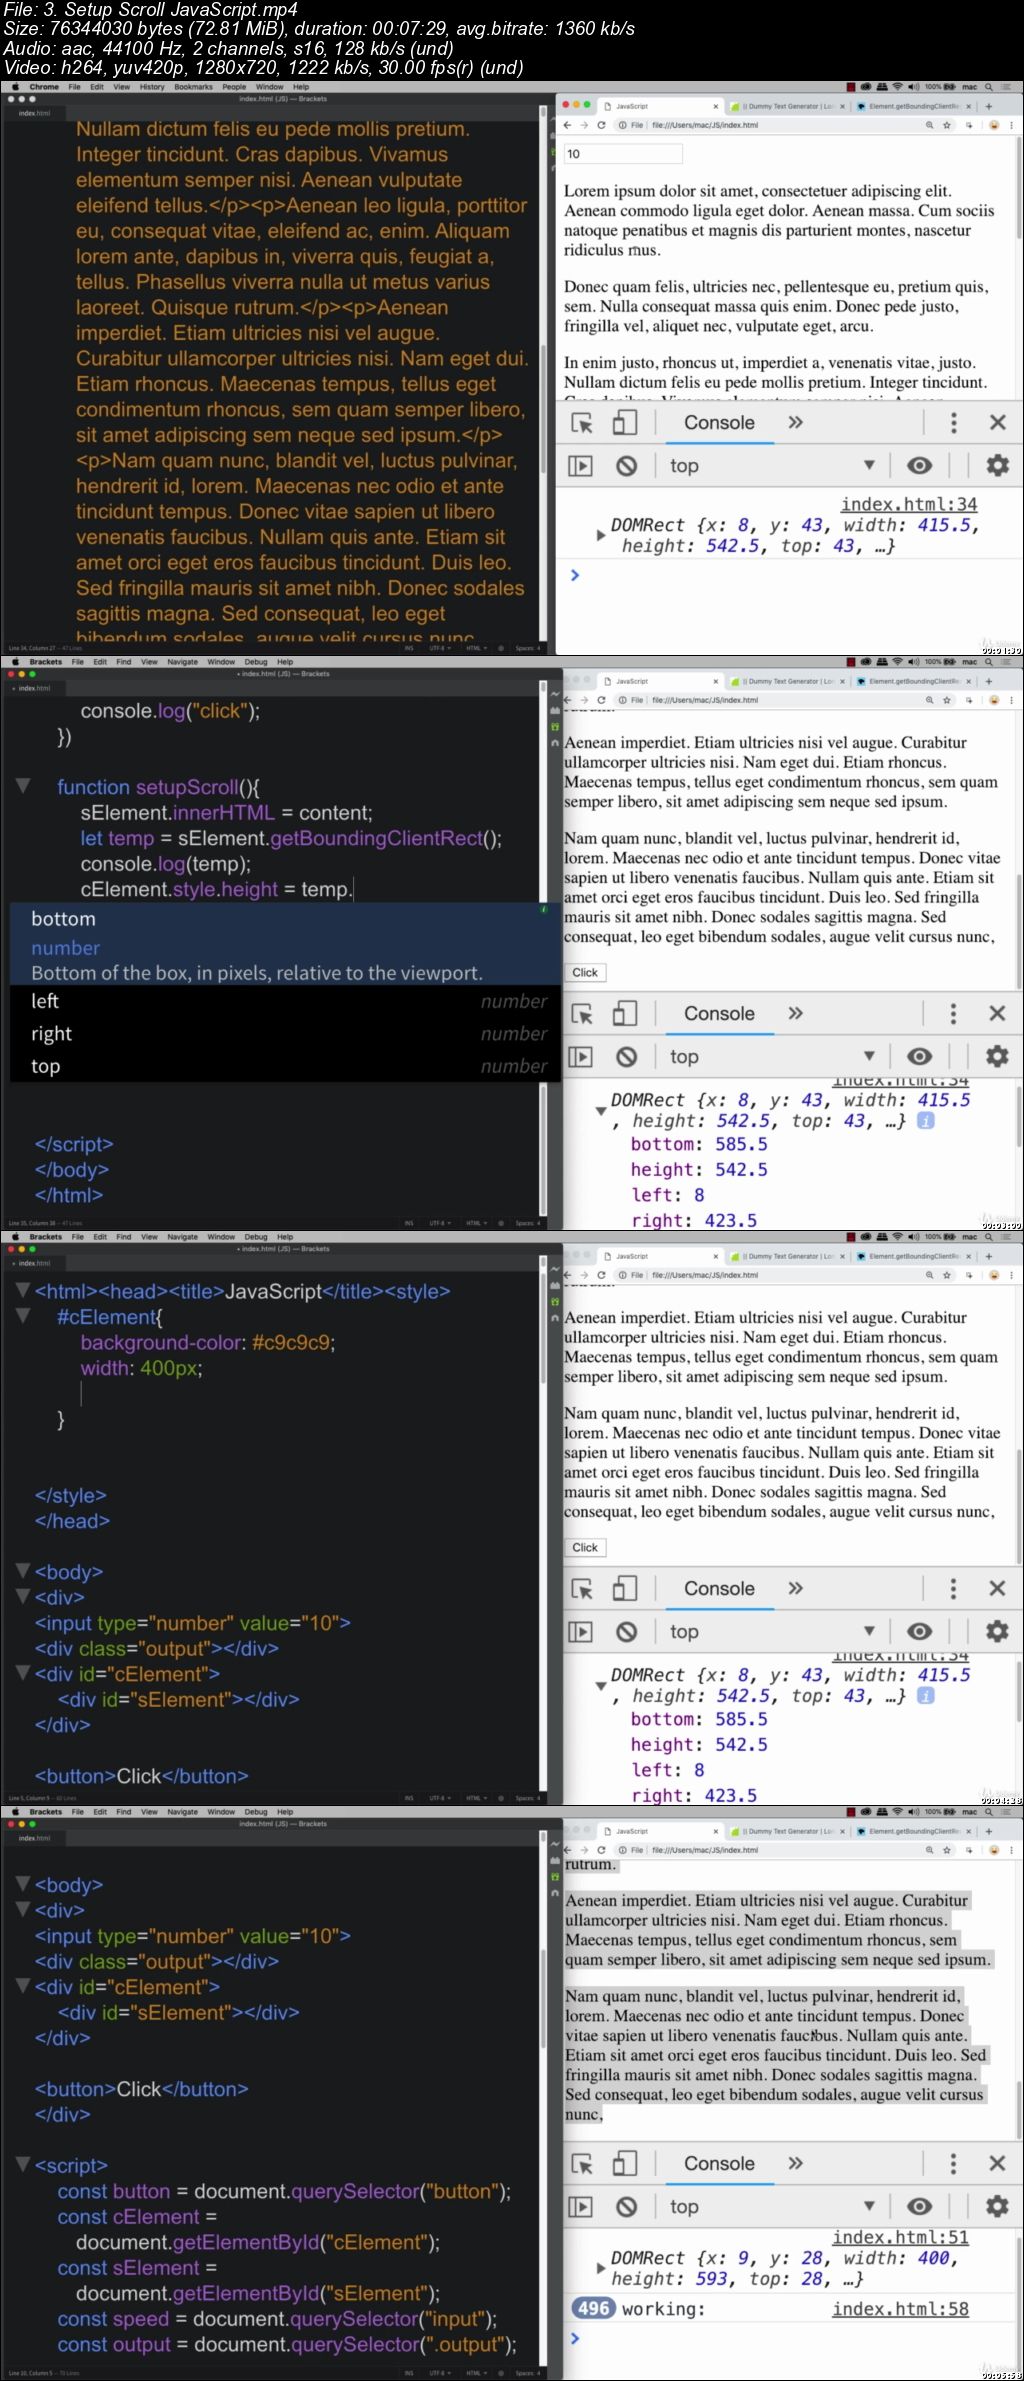Collapse the <html> tag fold triangle
This screenshot has width=1024, height=2381.
coord(23,1291)
